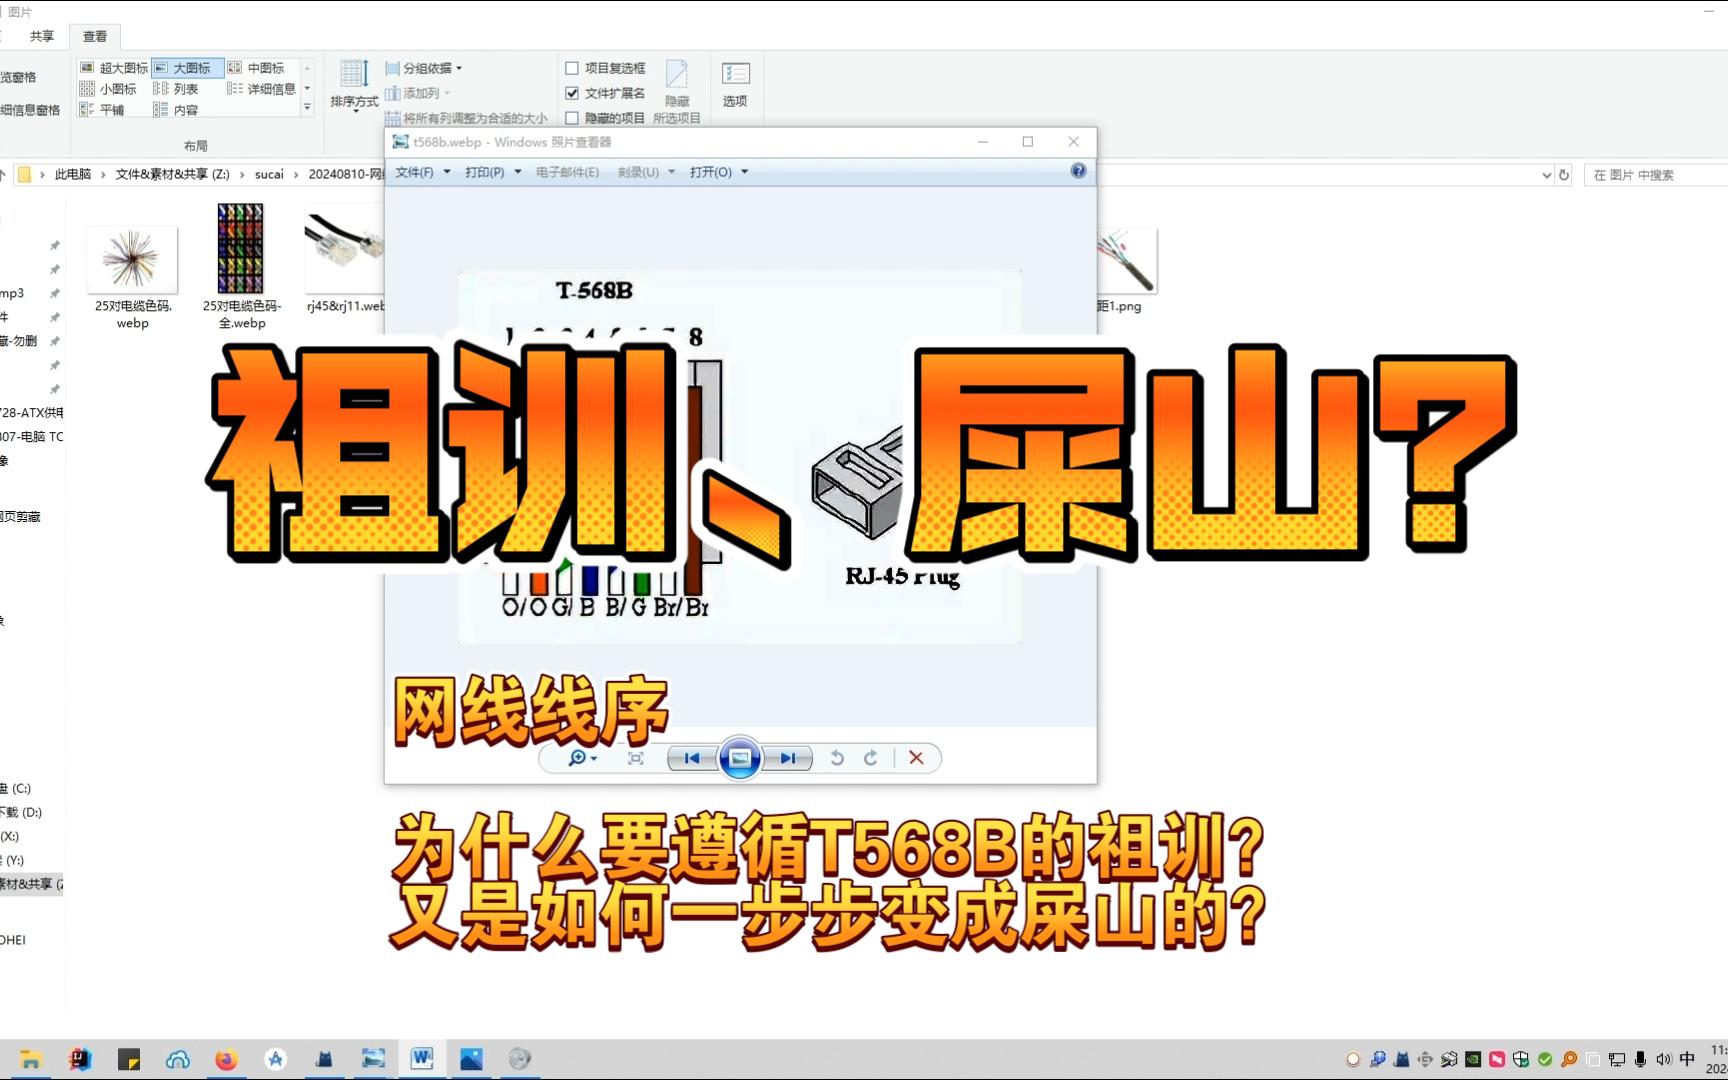The height and width of the screenshot is (1080, 1728).
Task: Switch to 查看 ribbon tab
Action: [95, 36]
